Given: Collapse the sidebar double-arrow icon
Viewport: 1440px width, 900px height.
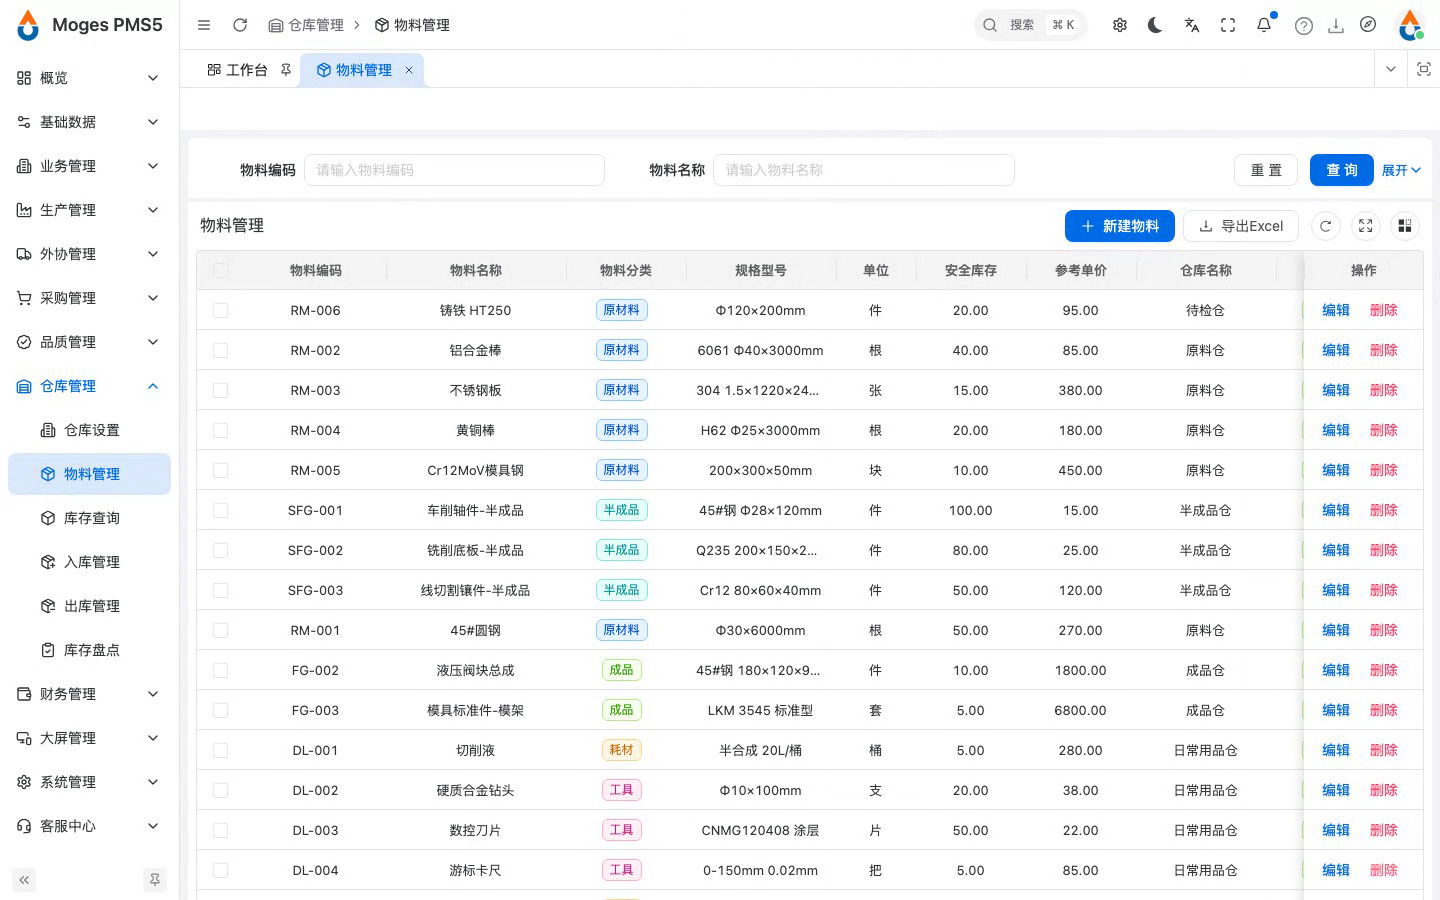Looking at the screenshot, I should pos(24,880).
